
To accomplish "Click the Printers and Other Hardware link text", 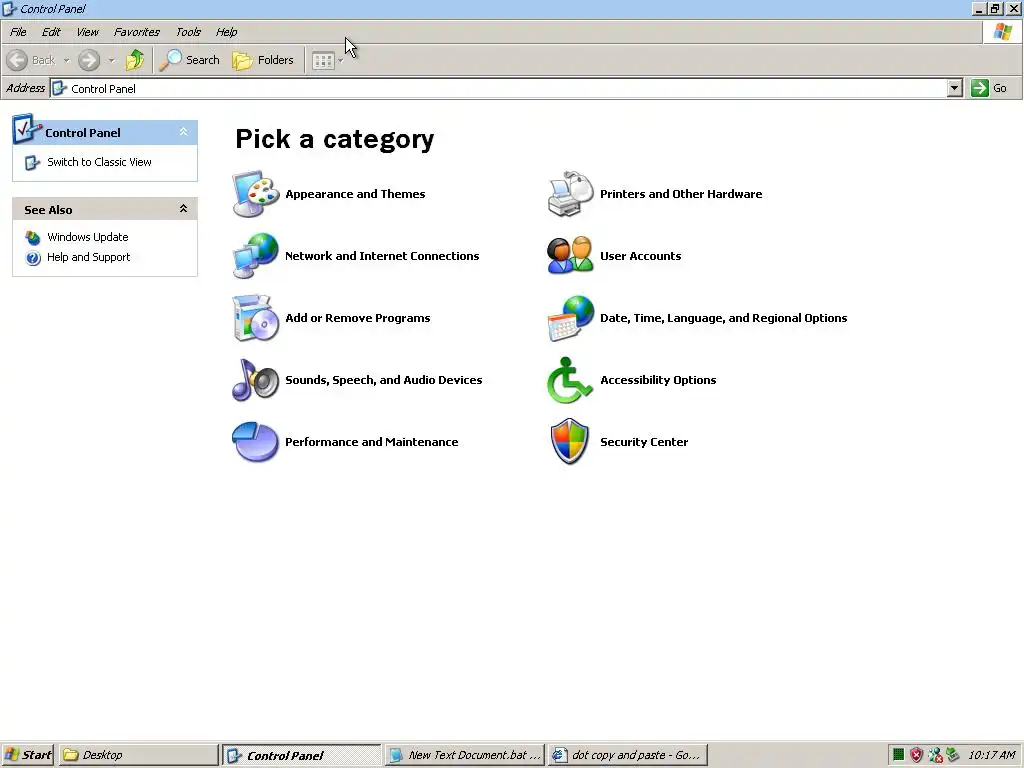I will [681, 194].
